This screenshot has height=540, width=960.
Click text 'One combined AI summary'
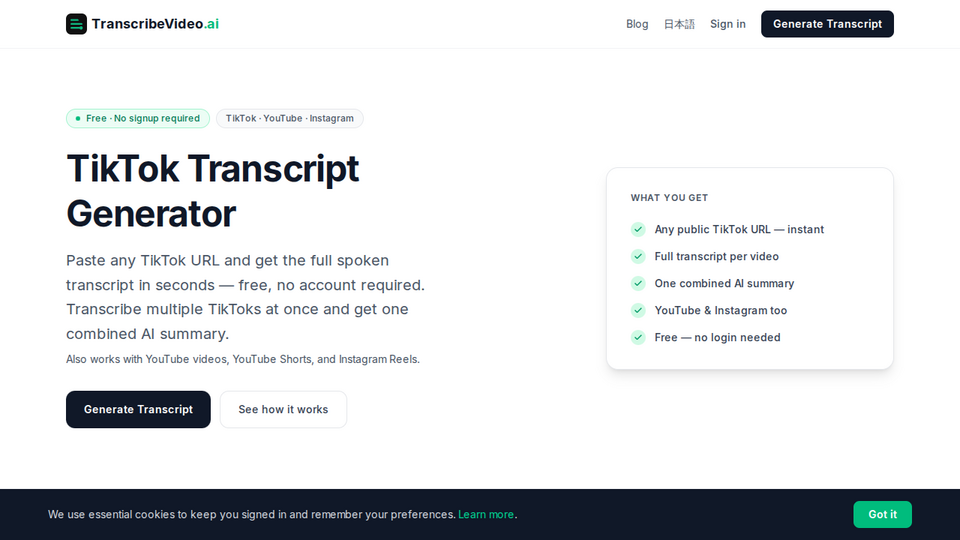pos(724,283)
